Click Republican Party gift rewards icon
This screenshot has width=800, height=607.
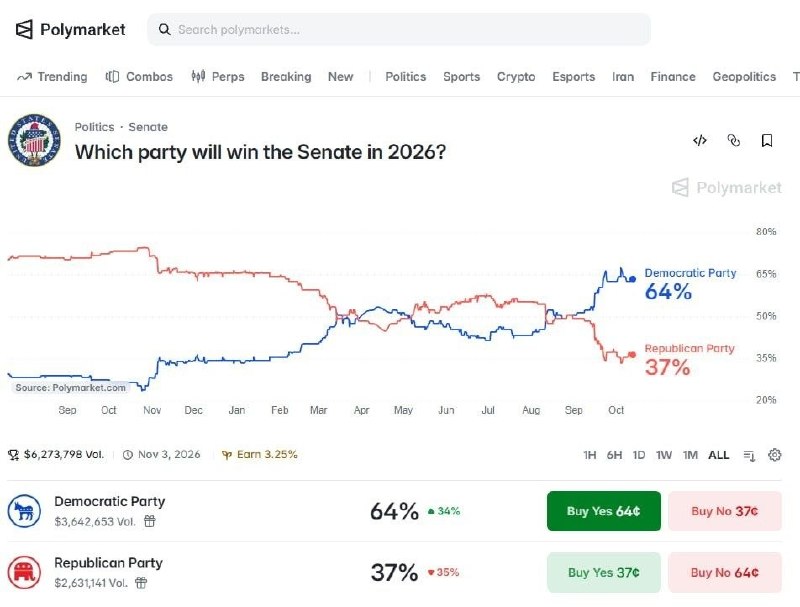pyautogui.click(x=141, y=583)
